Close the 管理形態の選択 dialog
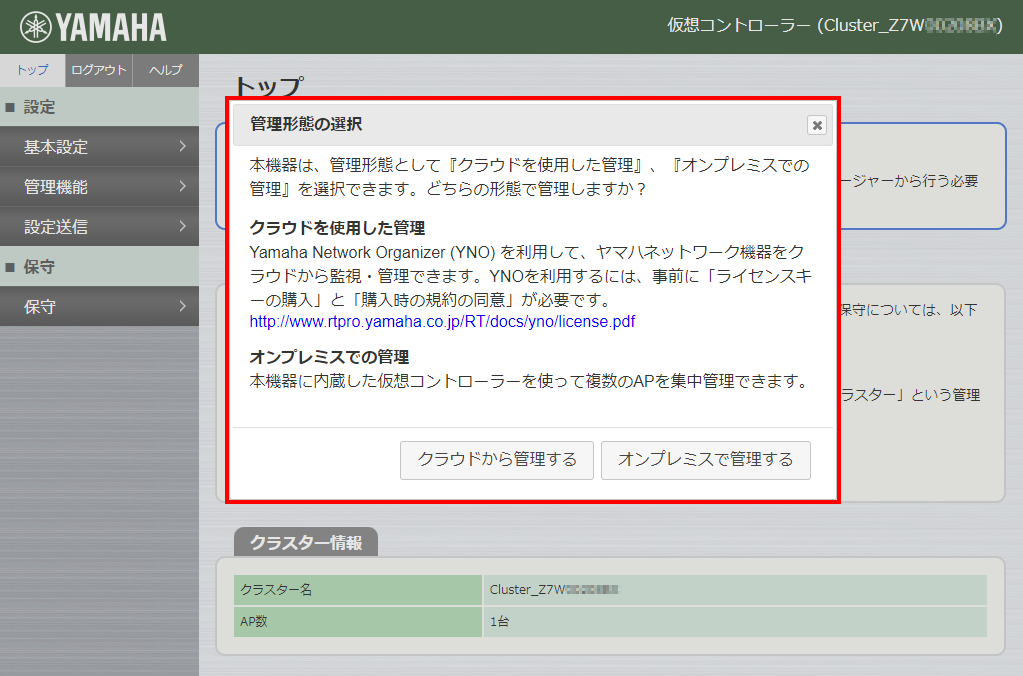Image resolution: width=1023 pixels, height=676 pixels. tap(816, 125)
